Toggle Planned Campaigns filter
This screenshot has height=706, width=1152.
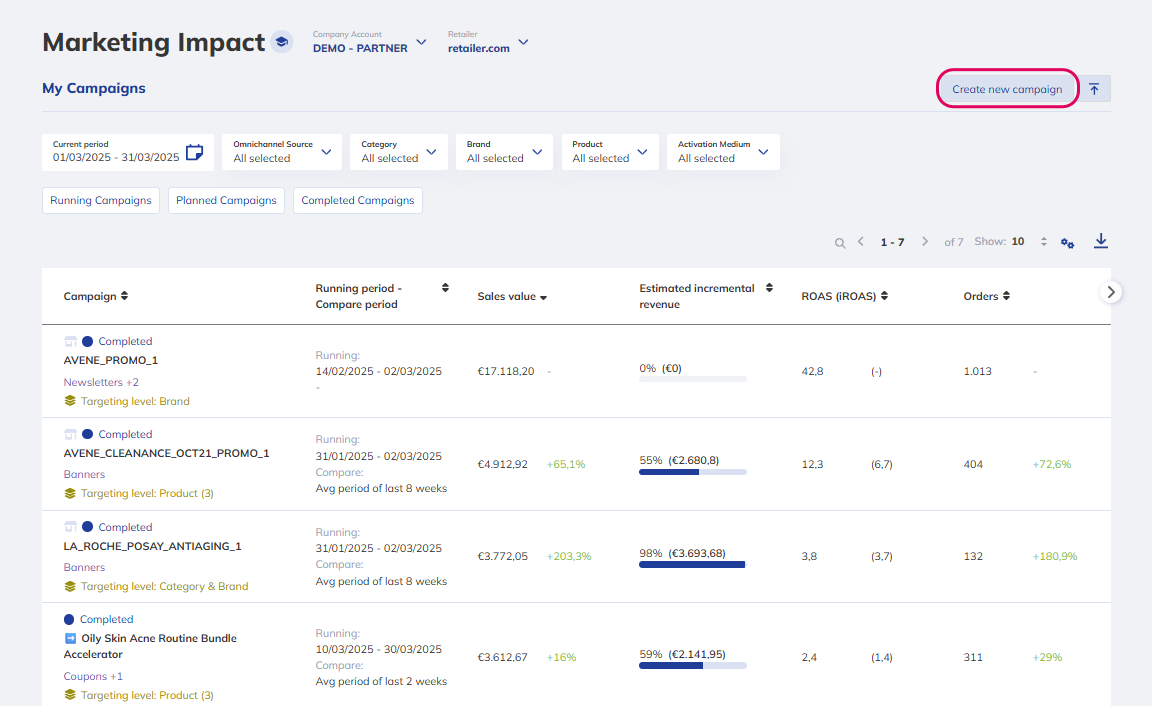tap(226, 200)
